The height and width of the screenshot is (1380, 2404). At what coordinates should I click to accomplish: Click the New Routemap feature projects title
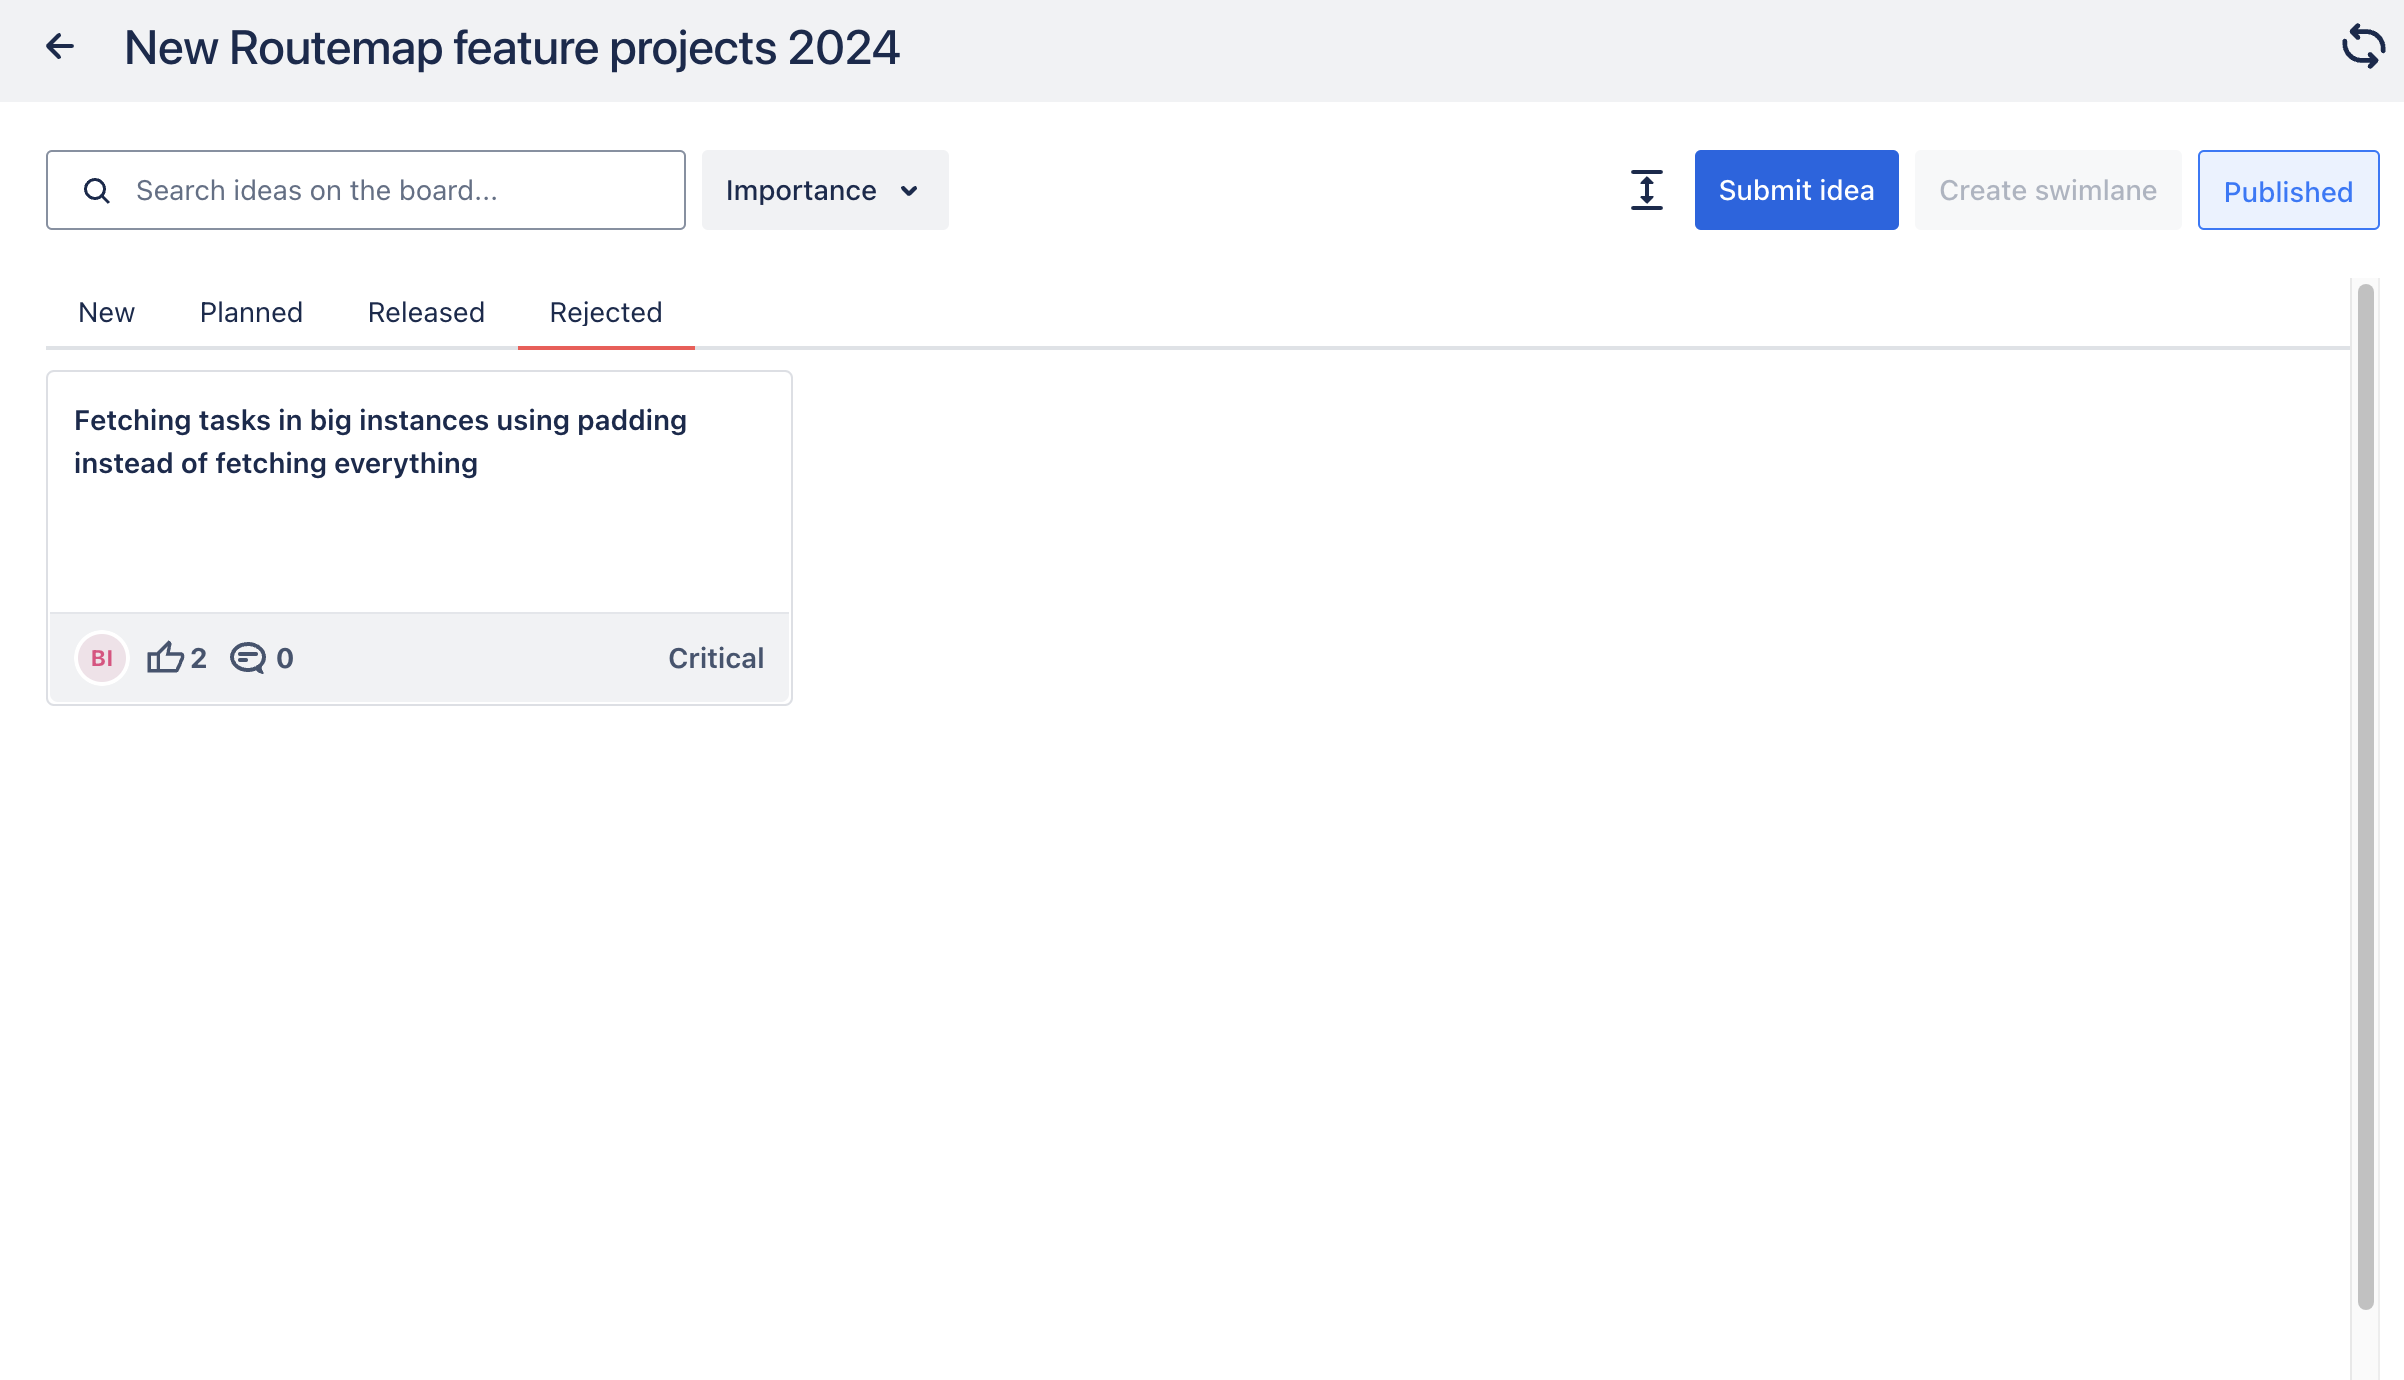[x=512, y=48]
